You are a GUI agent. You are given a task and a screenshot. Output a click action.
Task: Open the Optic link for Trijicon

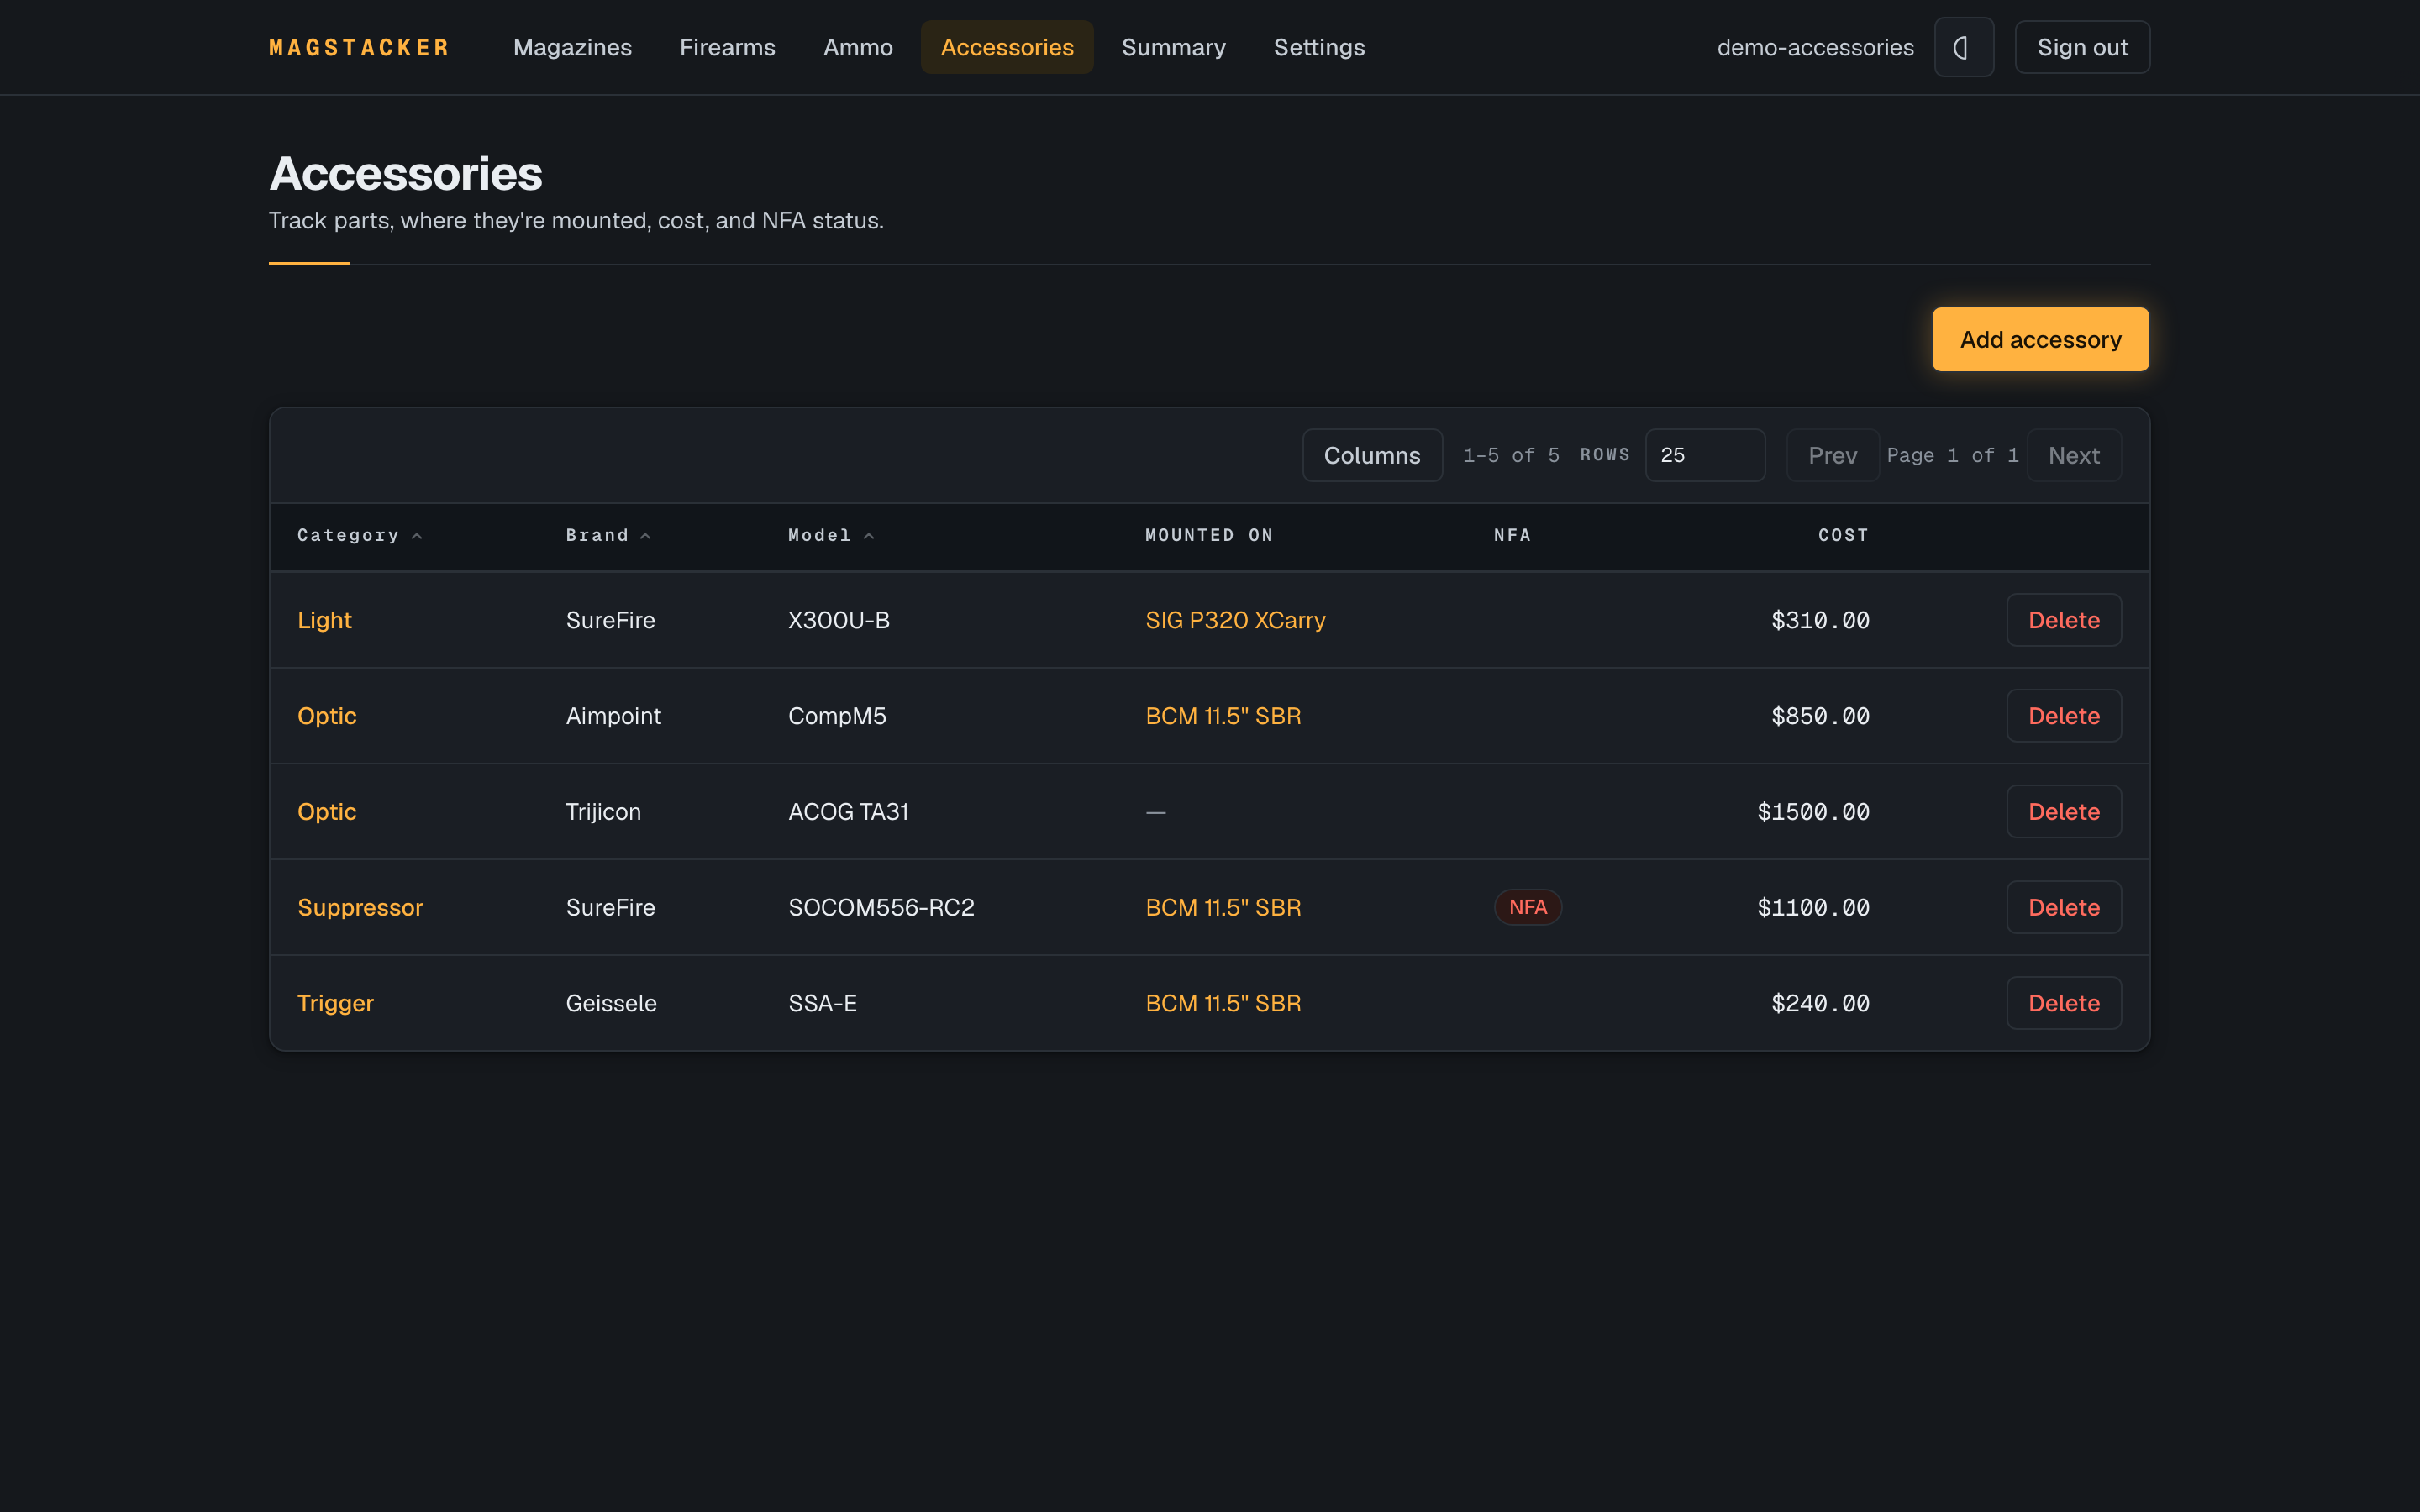pyautogui.click(x=326, y=811)
